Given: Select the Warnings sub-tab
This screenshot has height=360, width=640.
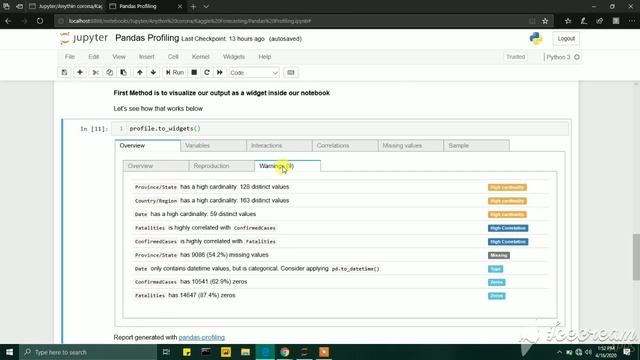Looking at the screenshot, I should (287, 166).
